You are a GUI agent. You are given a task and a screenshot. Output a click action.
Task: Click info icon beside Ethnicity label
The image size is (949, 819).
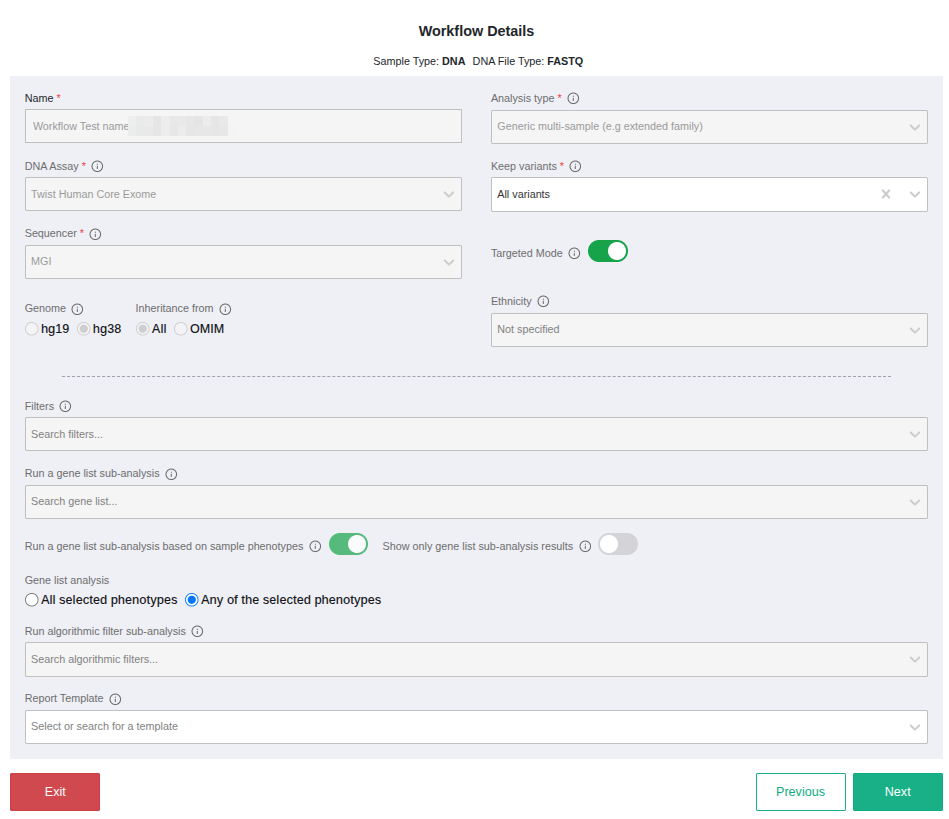click(543, 302)
